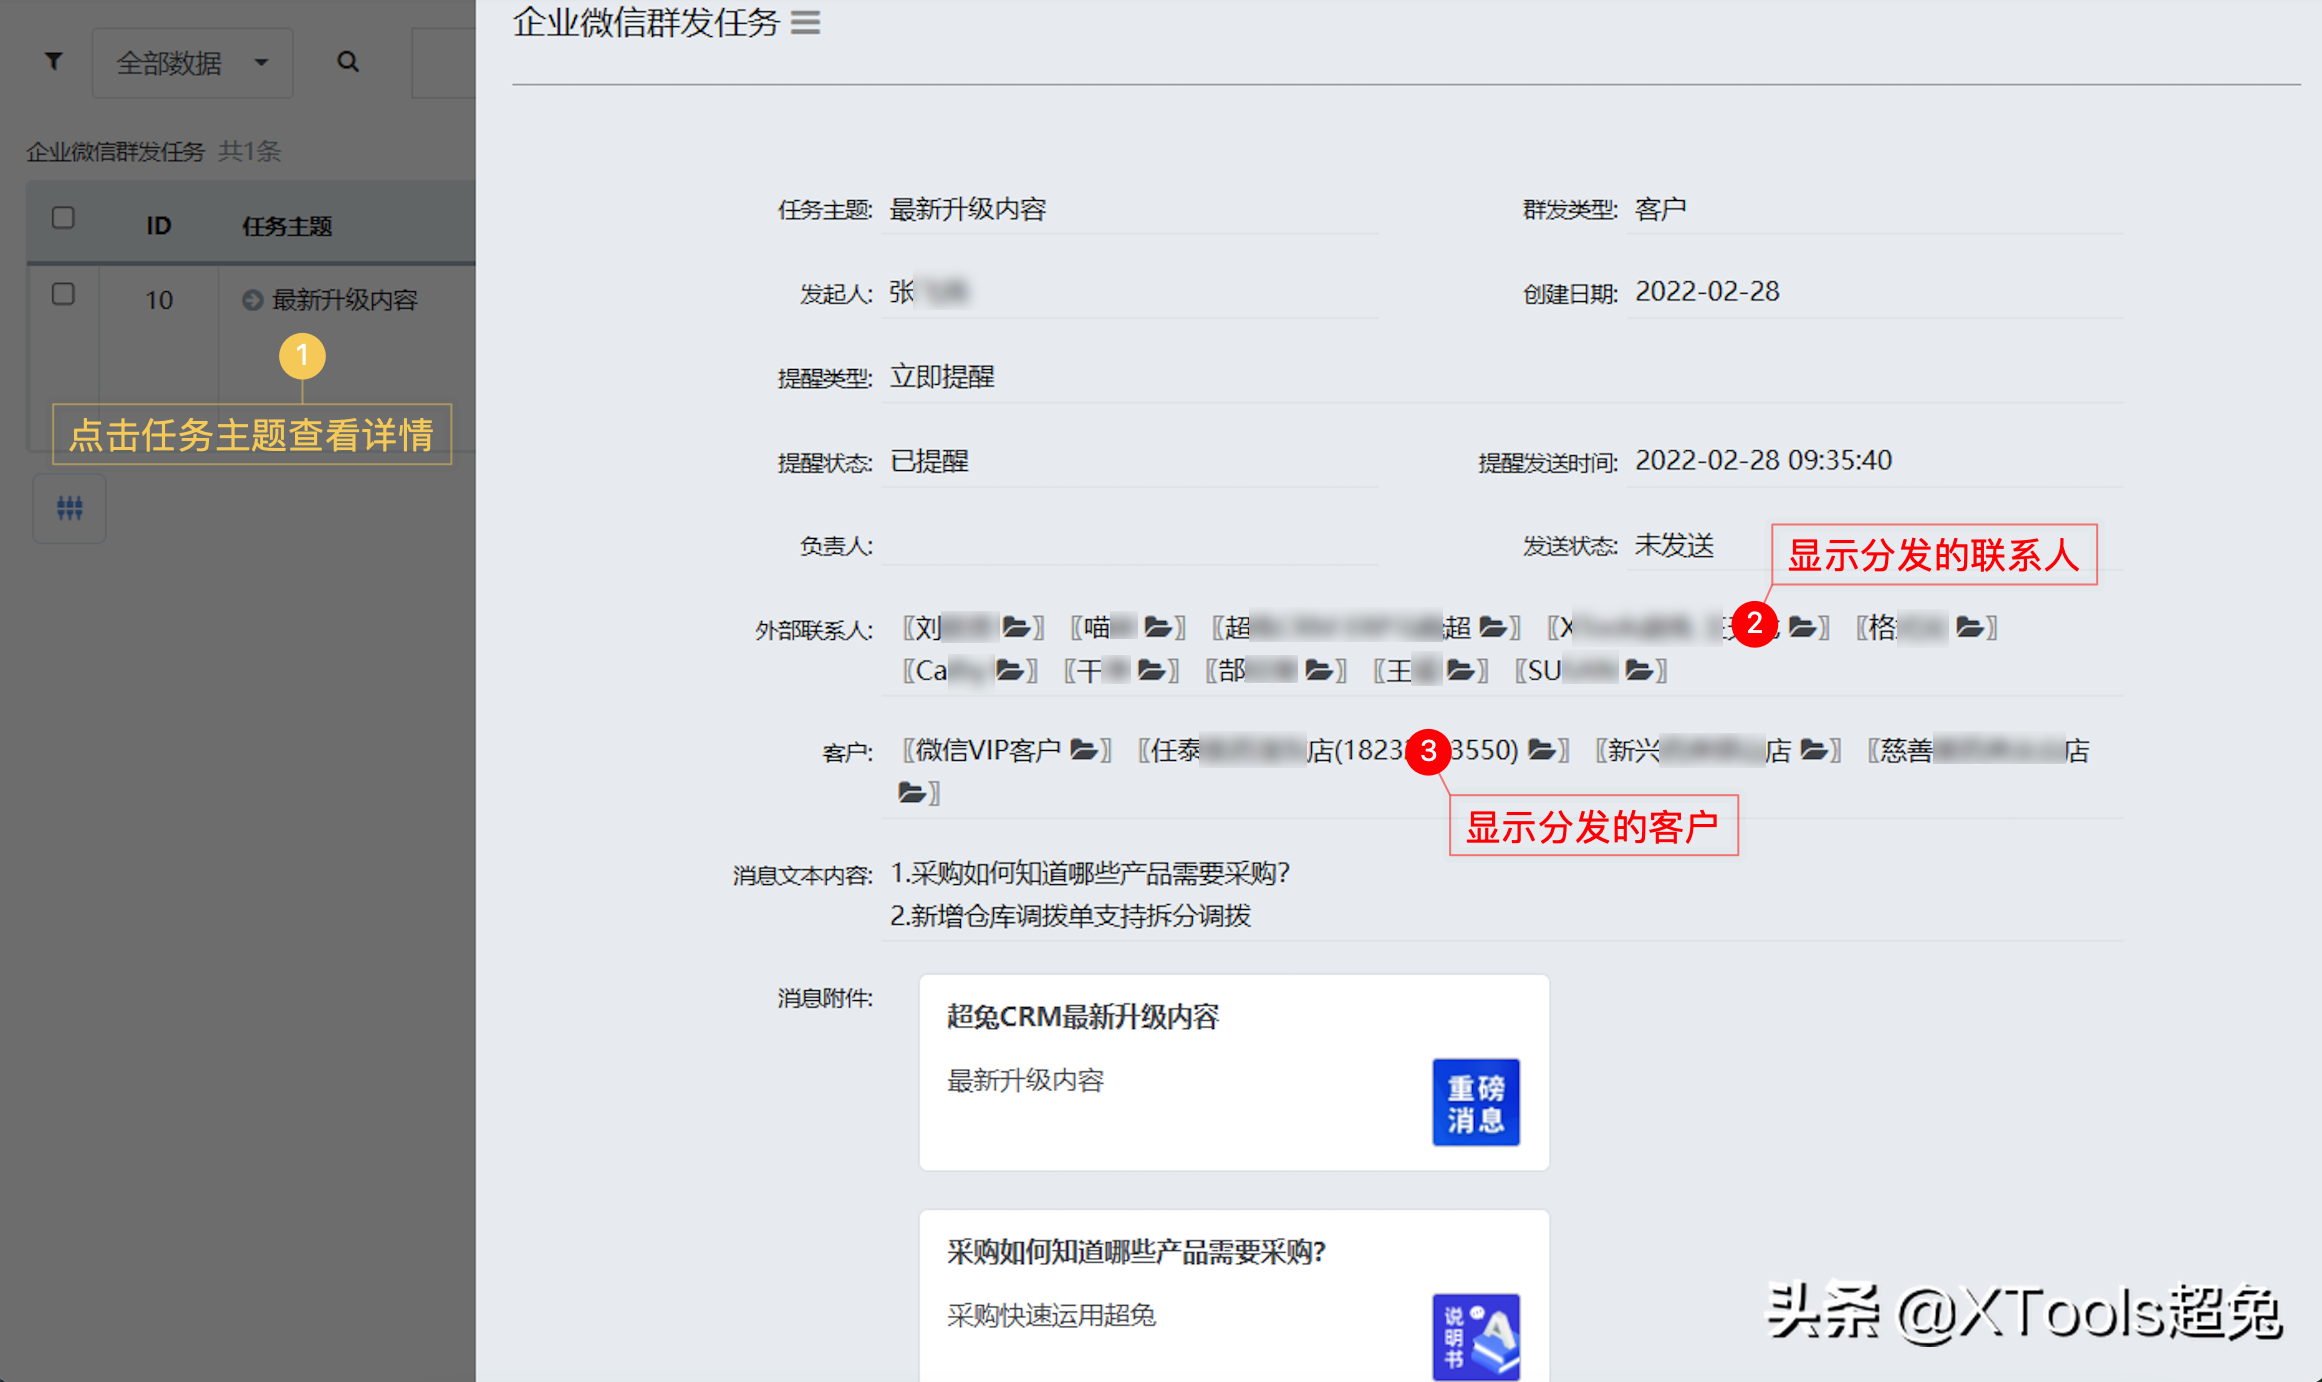
Task: Expand the 全部数据 dropdown
Action: [x=192, y=63]
